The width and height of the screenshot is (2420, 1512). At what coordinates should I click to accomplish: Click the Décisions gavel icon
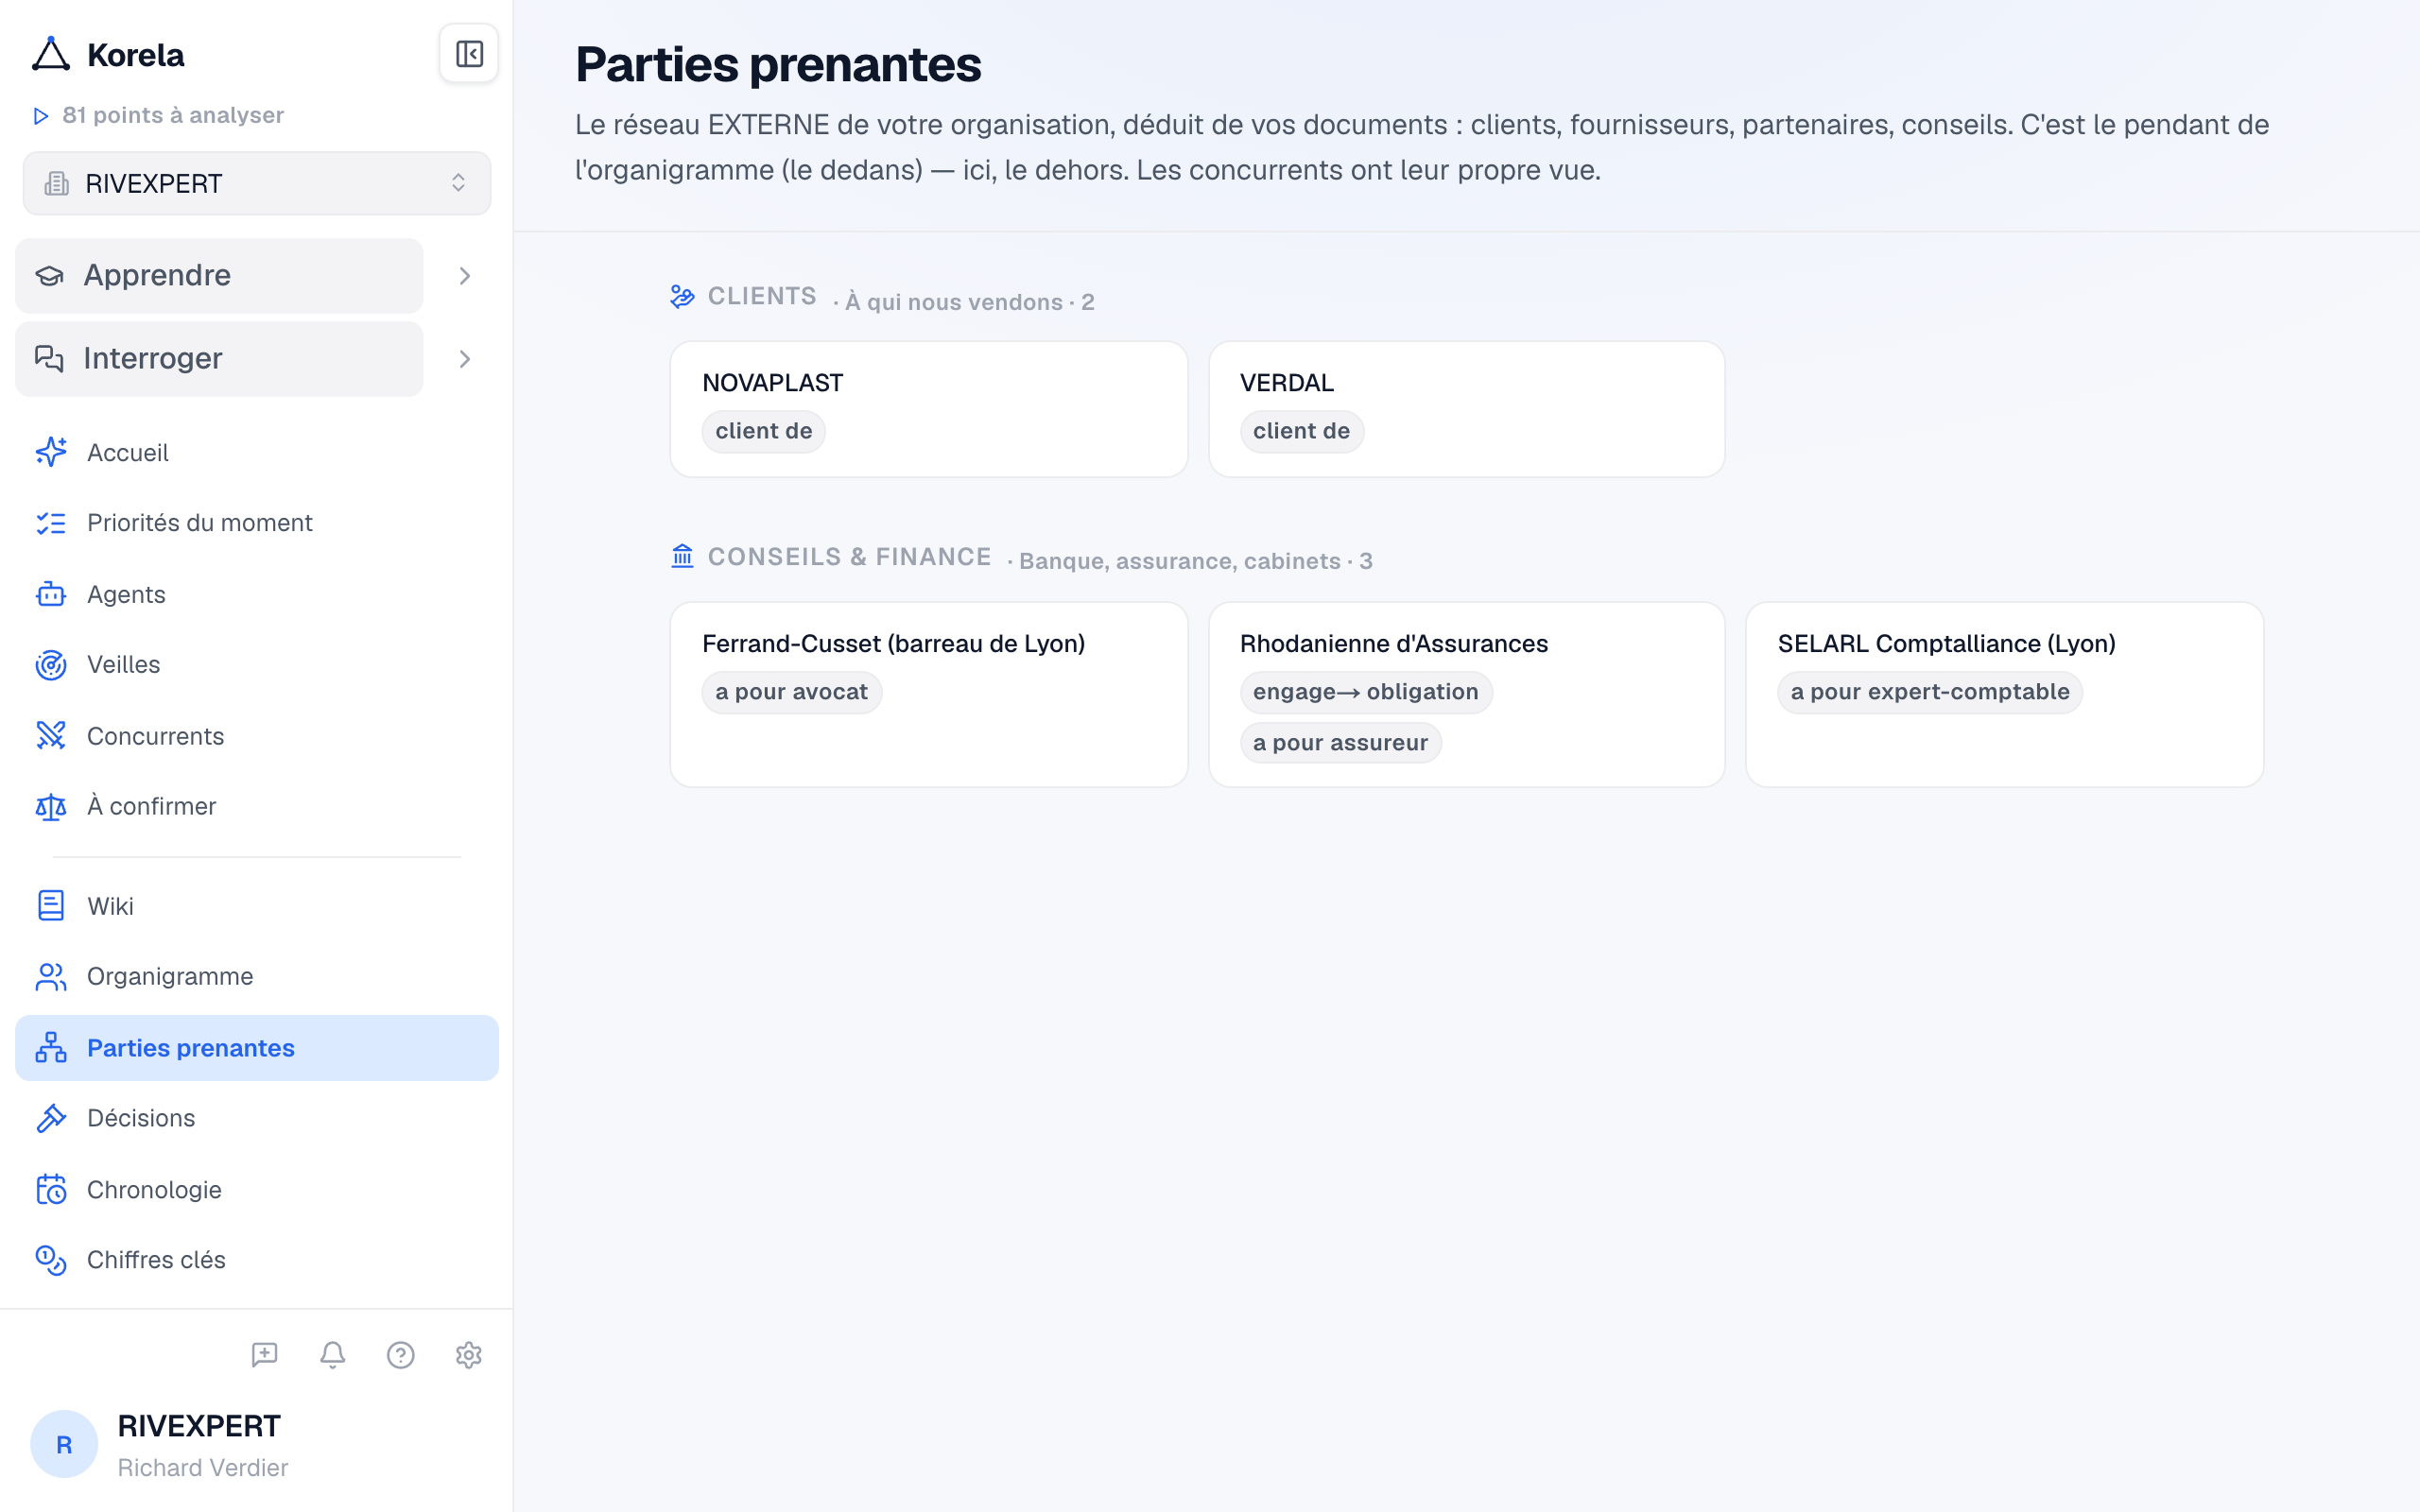point(51,1118)
